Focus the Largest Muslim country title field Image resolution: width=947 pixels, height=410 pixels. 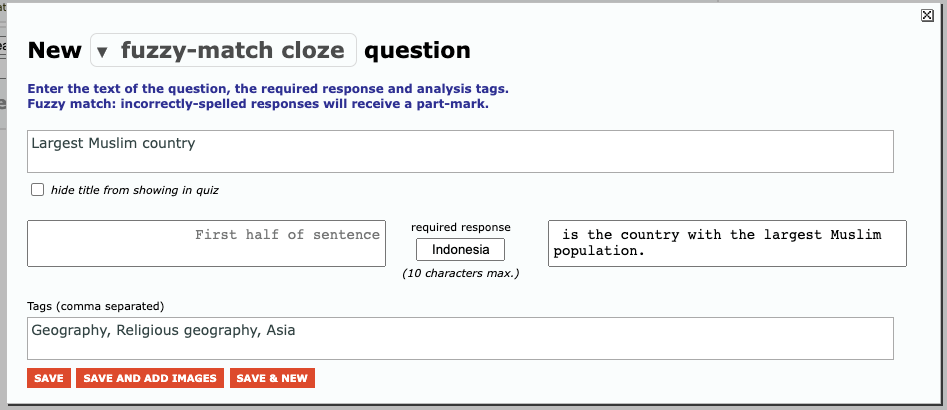460,151
